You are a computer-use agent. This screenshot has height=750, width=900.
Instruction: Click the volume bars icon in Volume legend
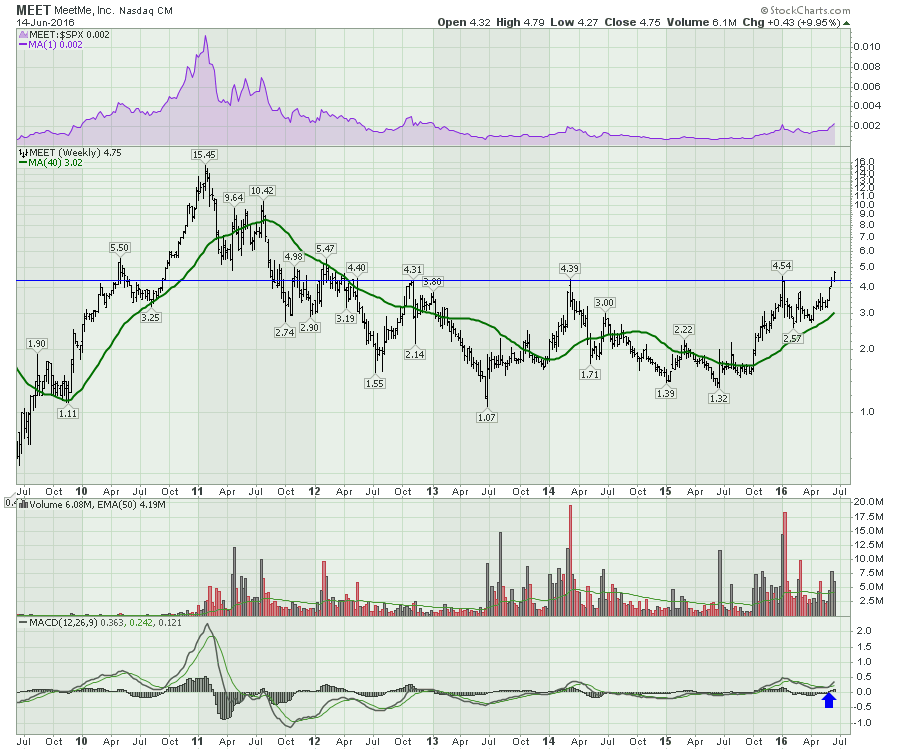click(x=23, y=504)
